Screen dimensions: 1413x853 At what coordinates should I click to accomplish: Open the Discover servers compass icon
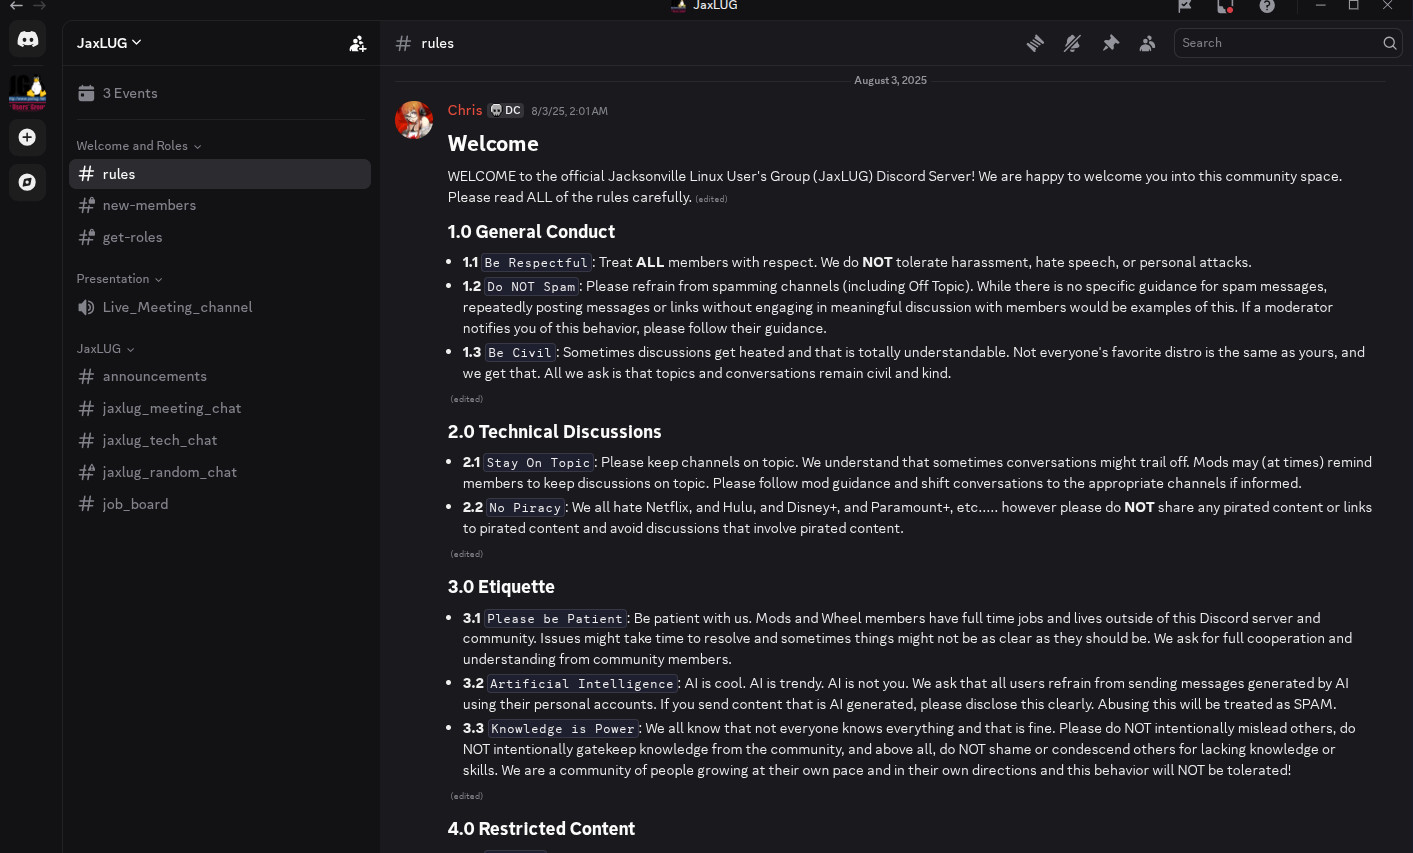click(28, 182)
